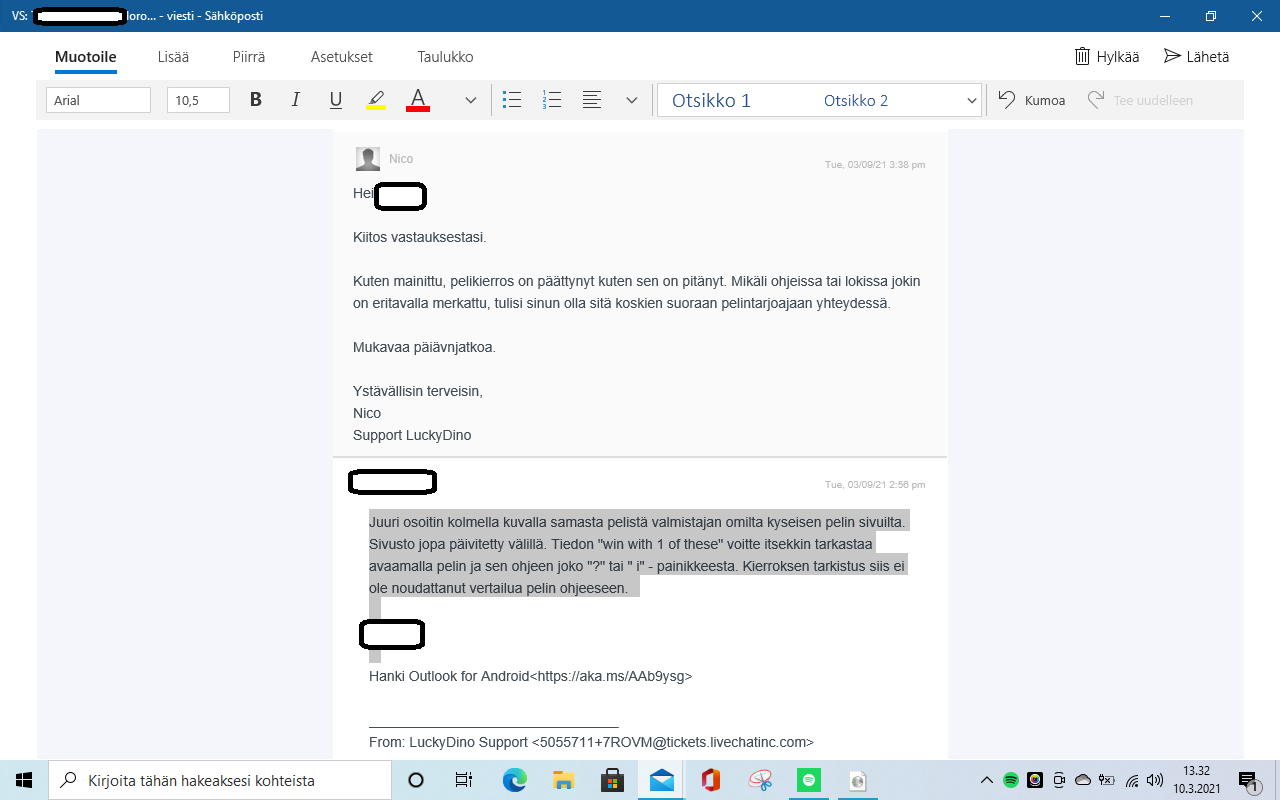Expand the heading styles gallery

pyautogui.click(x=971, y=100)
